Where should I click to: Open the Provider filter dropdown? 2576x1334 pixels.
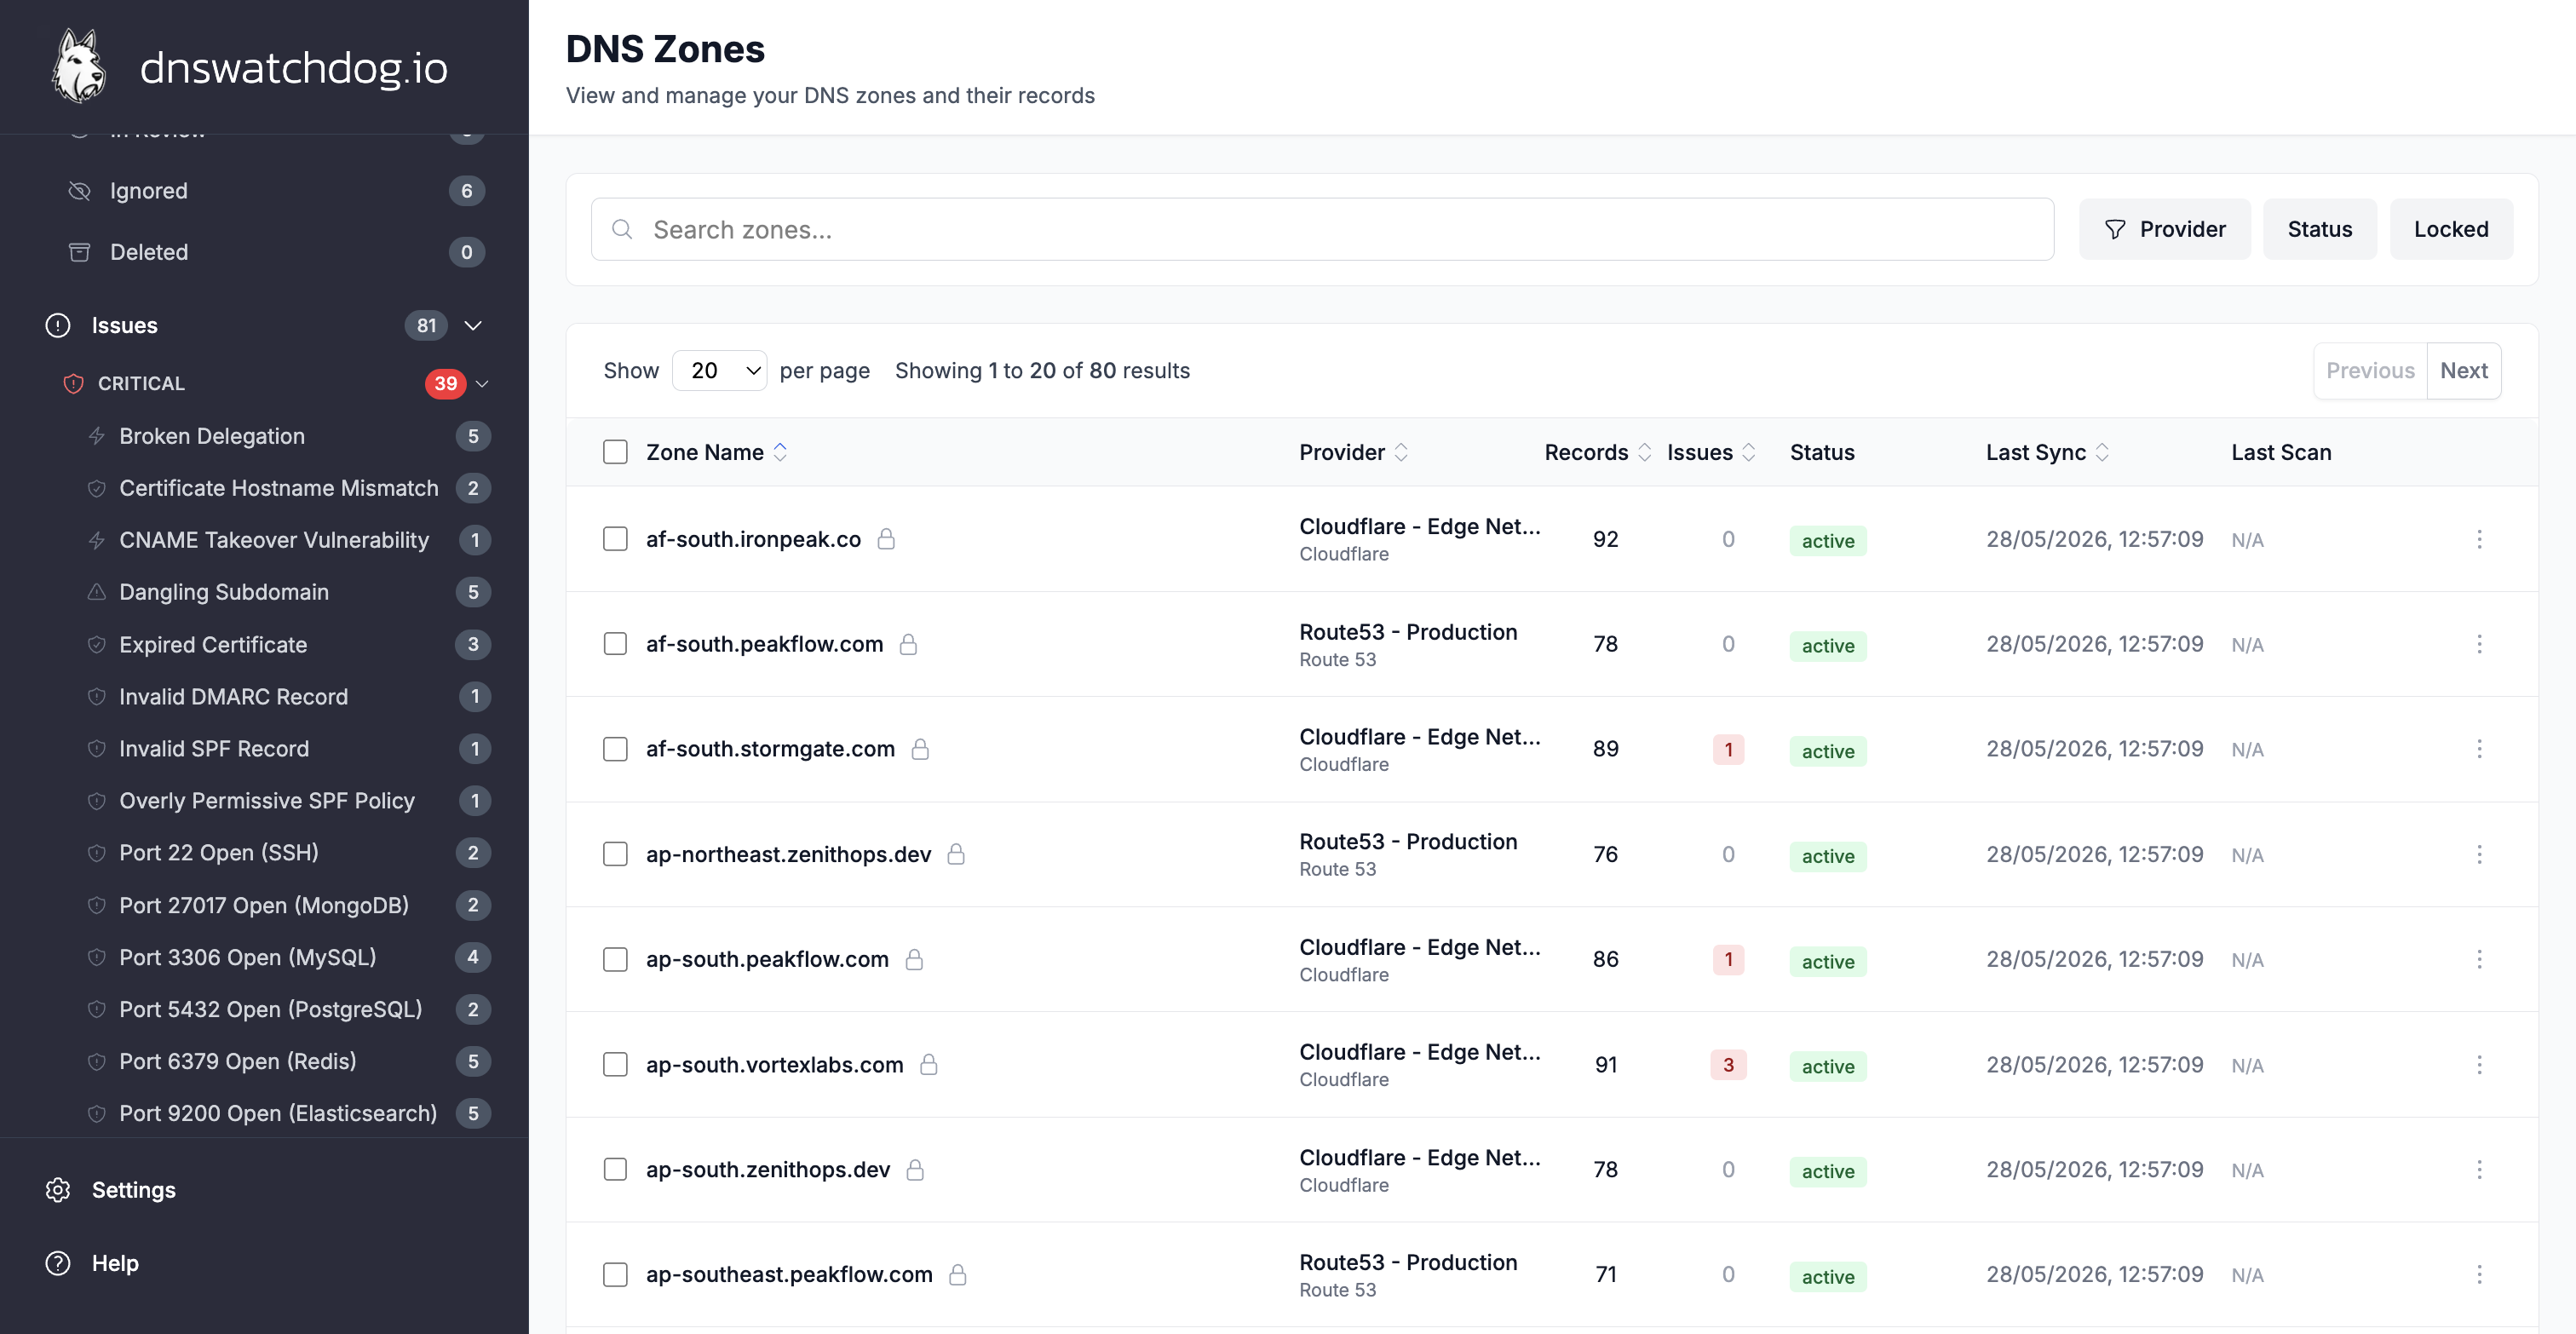click(x=2165, y=229)
